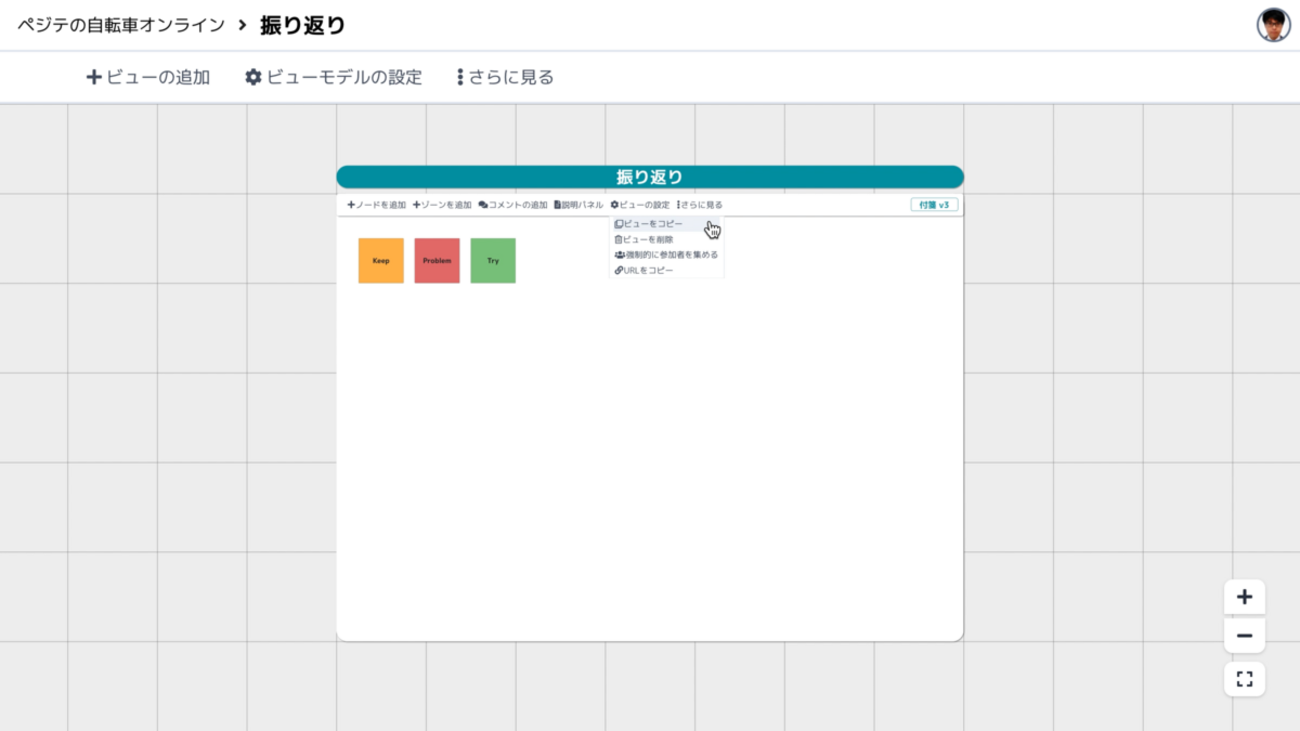This screenshot has width=1300, height=731.
Task: Click the 付箋 v3 badge
Action: click(x=934, y=205)
